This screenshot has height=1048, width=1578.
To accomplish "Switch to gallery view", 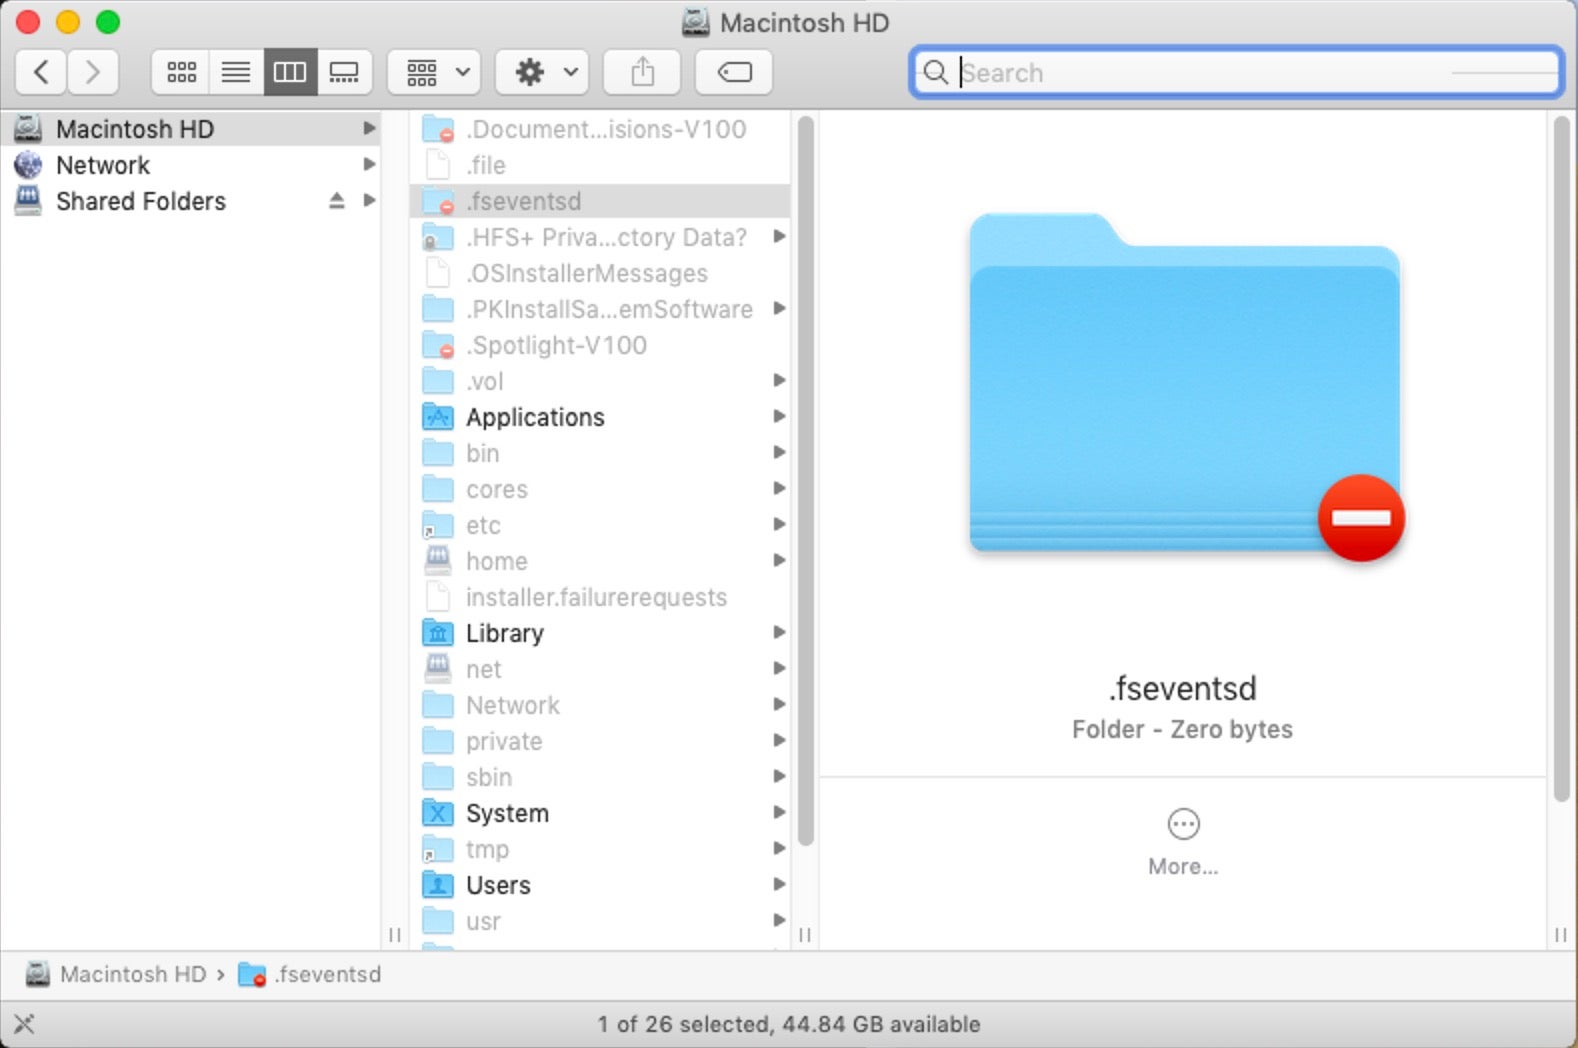I will (x=344, y=72).
